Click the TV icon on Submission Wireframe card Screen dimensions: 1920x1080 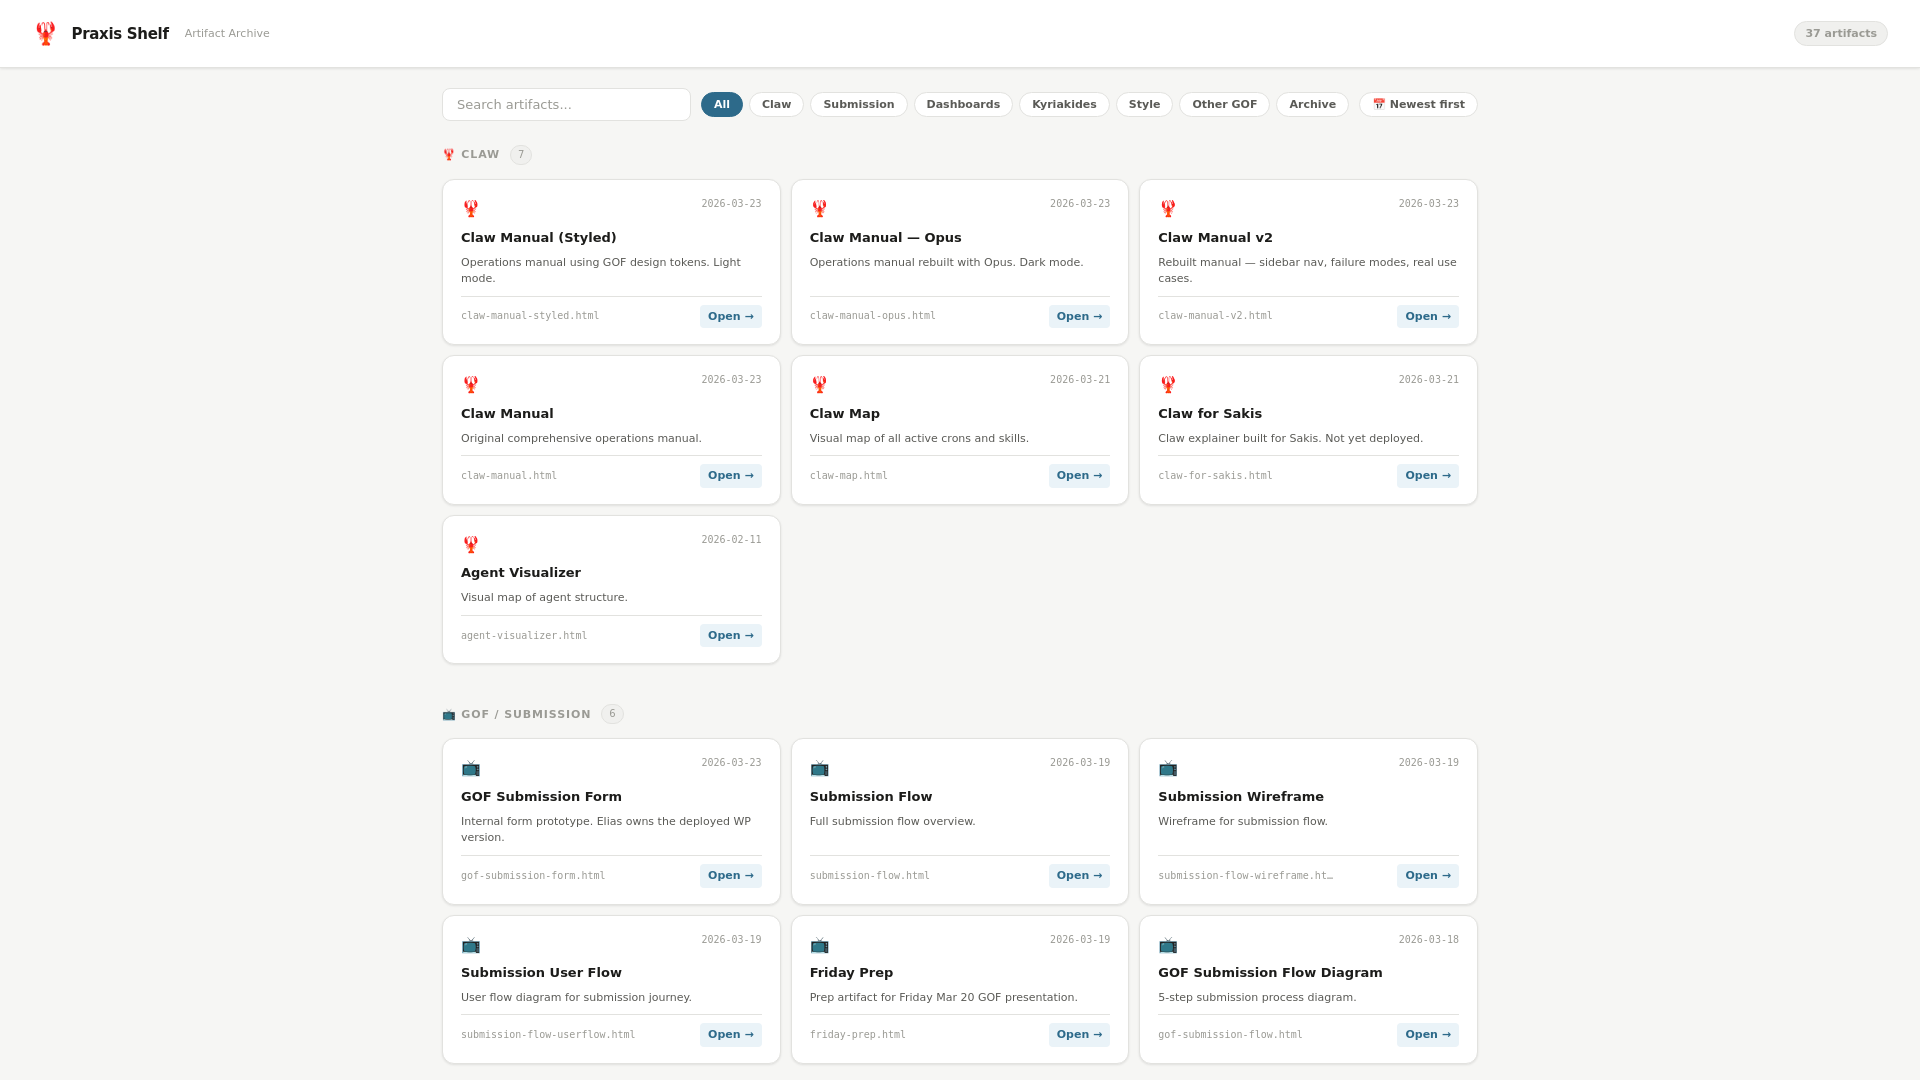1168,769
